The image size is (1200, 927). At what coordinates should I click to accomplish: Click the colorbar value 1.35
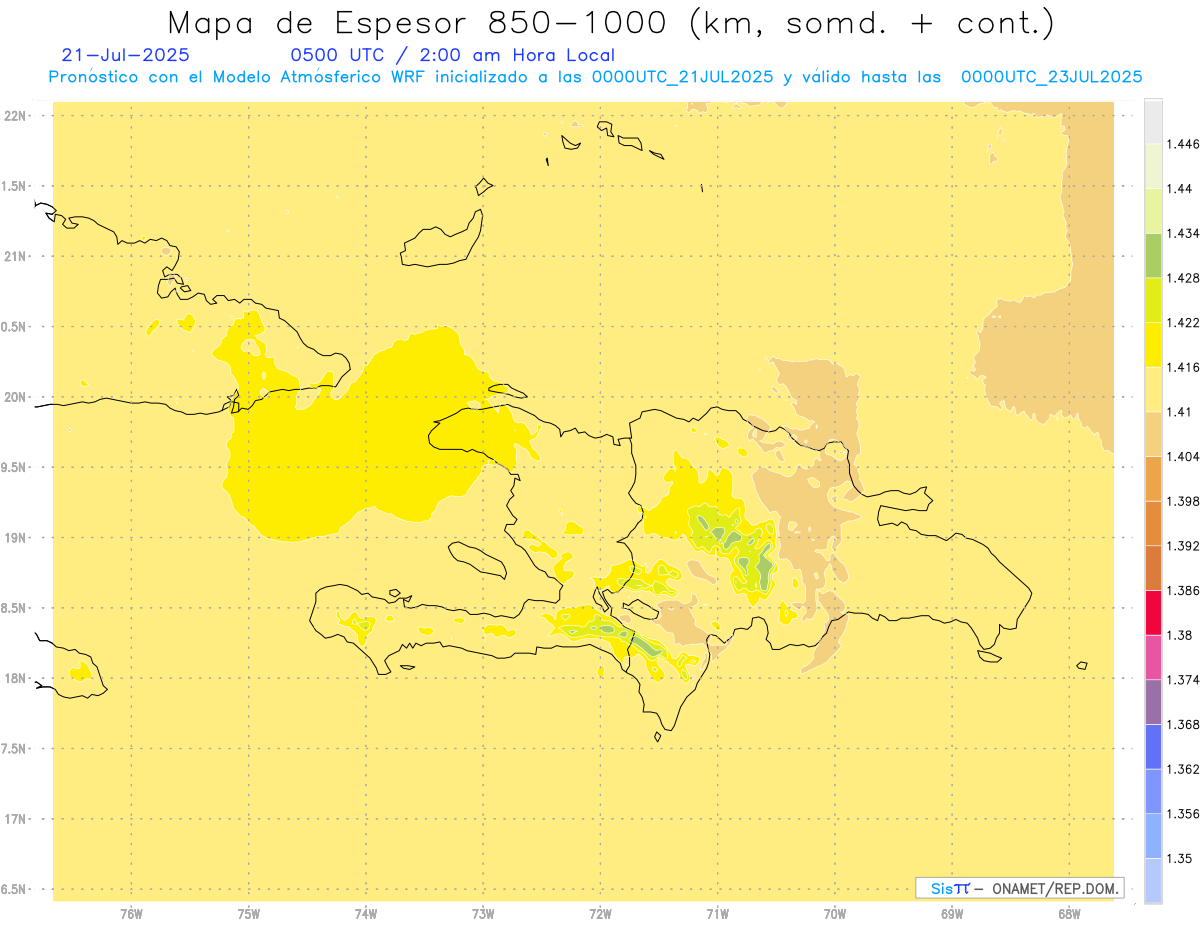(x=1180, y=858)
